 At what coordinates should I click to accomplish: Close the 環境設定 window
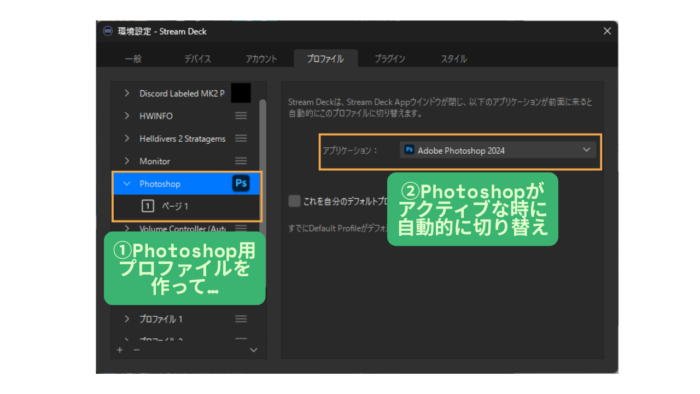[607, 31]
